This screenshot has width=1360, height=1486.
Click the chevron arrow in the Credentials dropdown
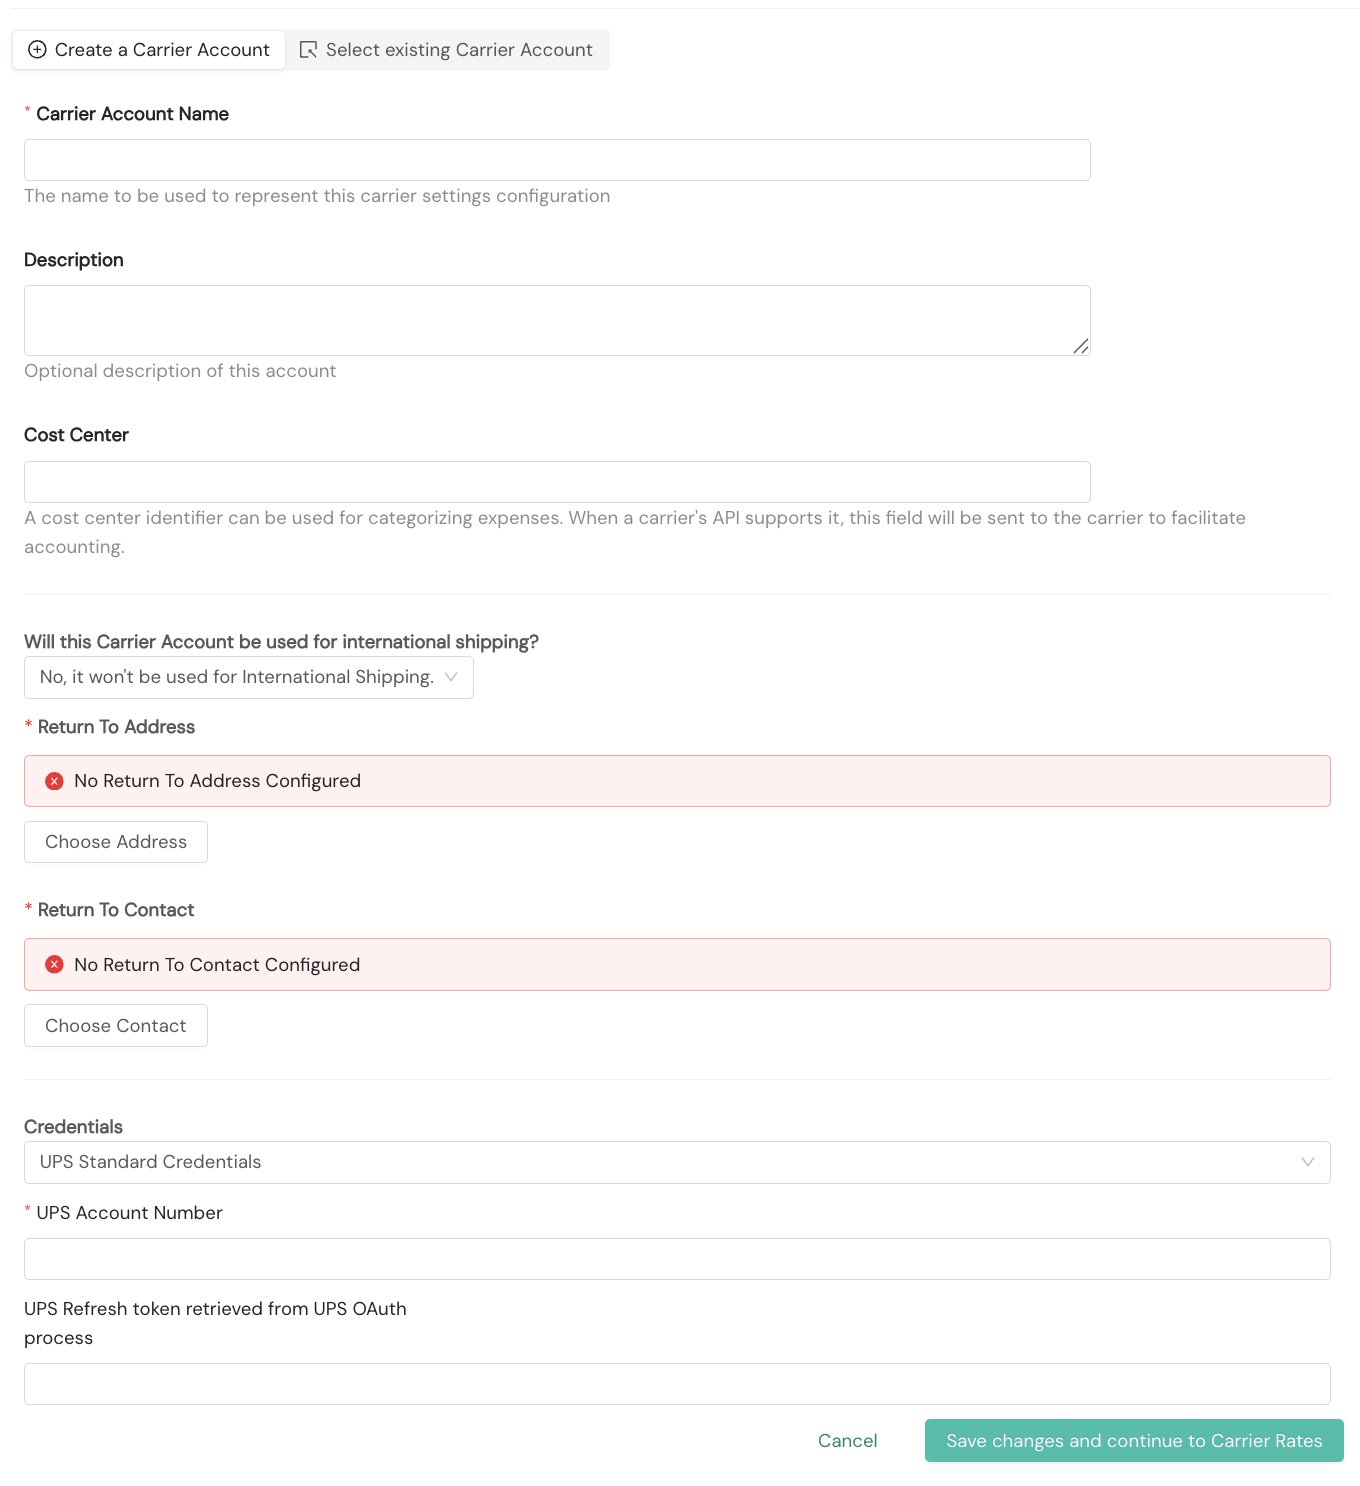pos(1307,1162)
